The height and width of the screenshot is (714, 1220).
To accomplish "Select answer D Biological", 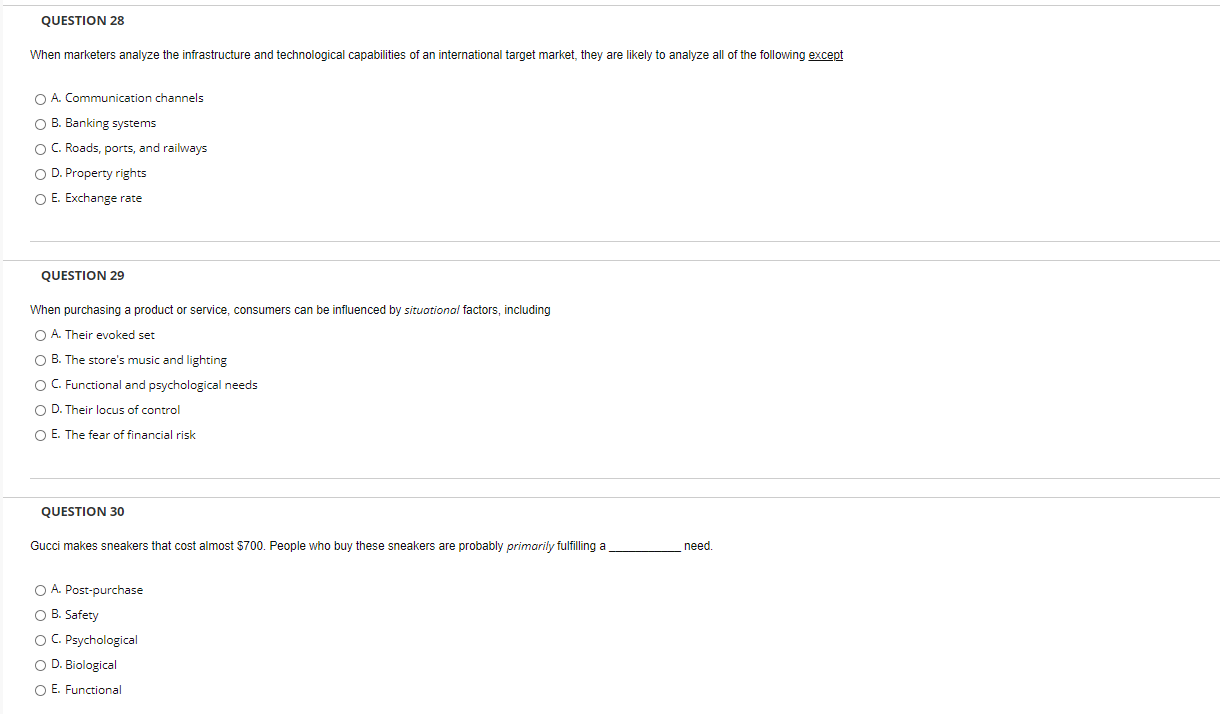I will (x=40, y=665).
